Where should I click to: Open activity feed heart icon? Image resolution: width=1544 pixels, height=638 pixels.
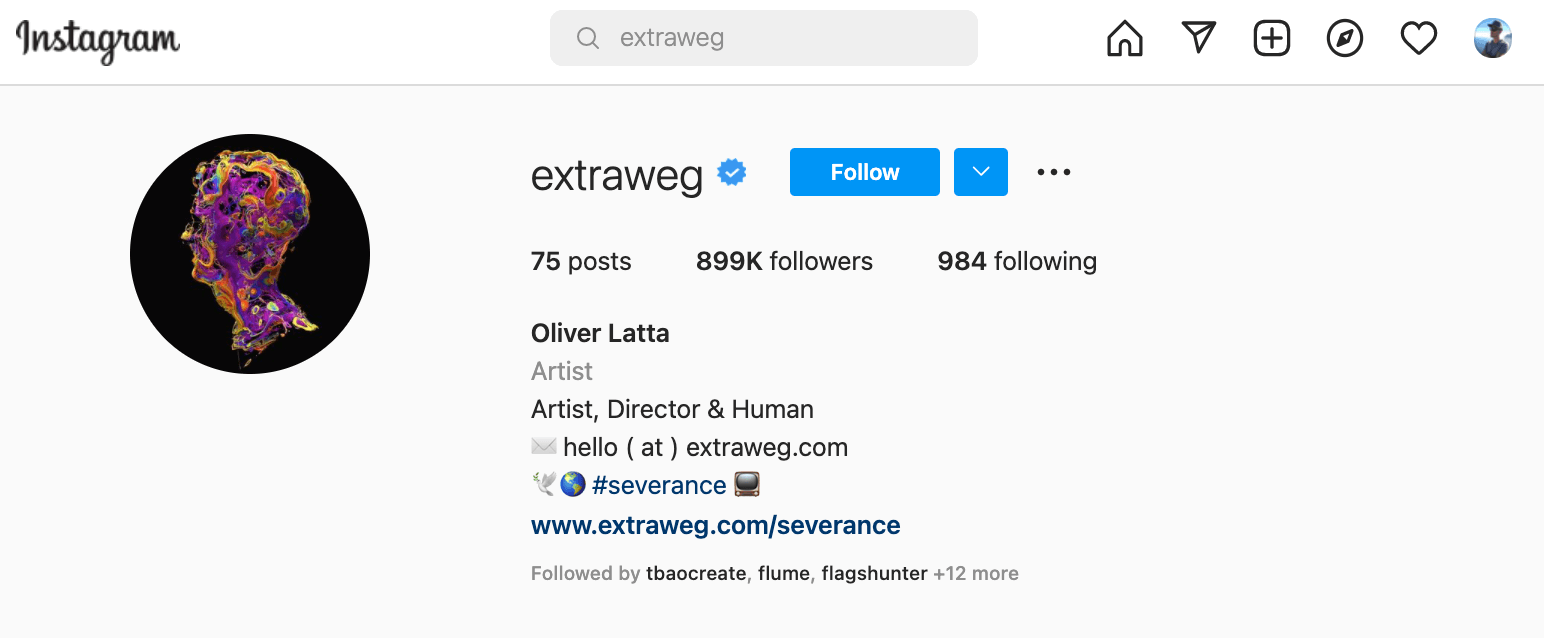(x=1418, y=39)
